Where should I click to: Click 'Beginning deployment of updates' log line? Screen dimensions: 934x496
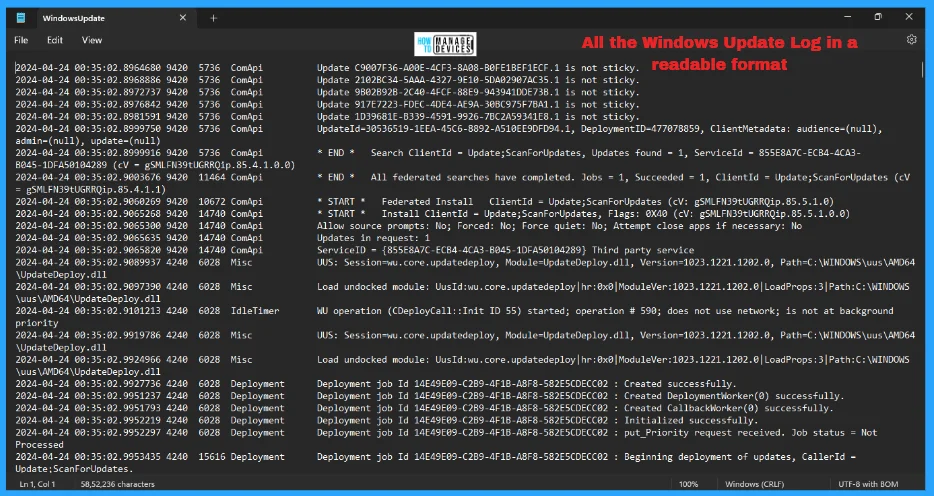point(435,463)
